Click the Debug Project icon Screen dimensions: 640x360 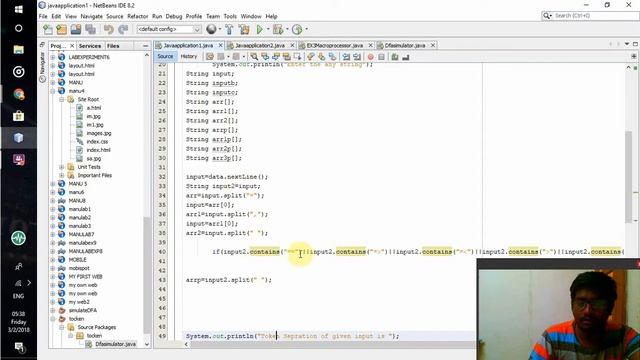tap(278, 29)
